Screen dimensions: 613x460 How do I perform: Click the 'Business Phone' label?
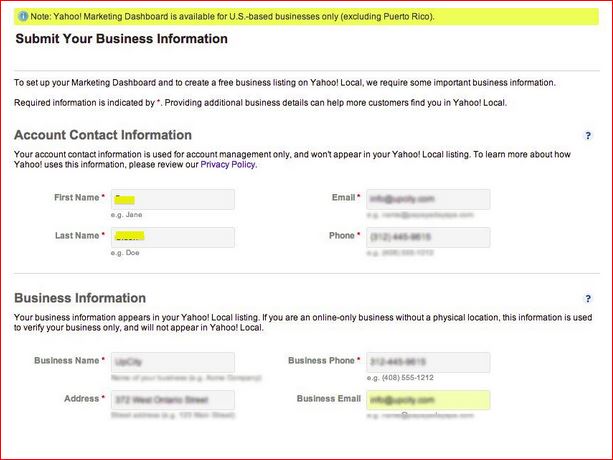321,360
